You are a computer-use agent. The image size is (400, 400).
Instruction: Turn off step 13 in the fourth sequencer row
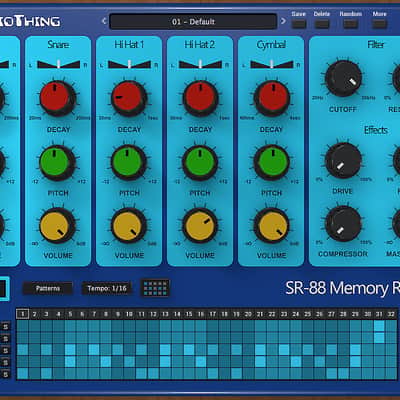[x=165, y=362]
